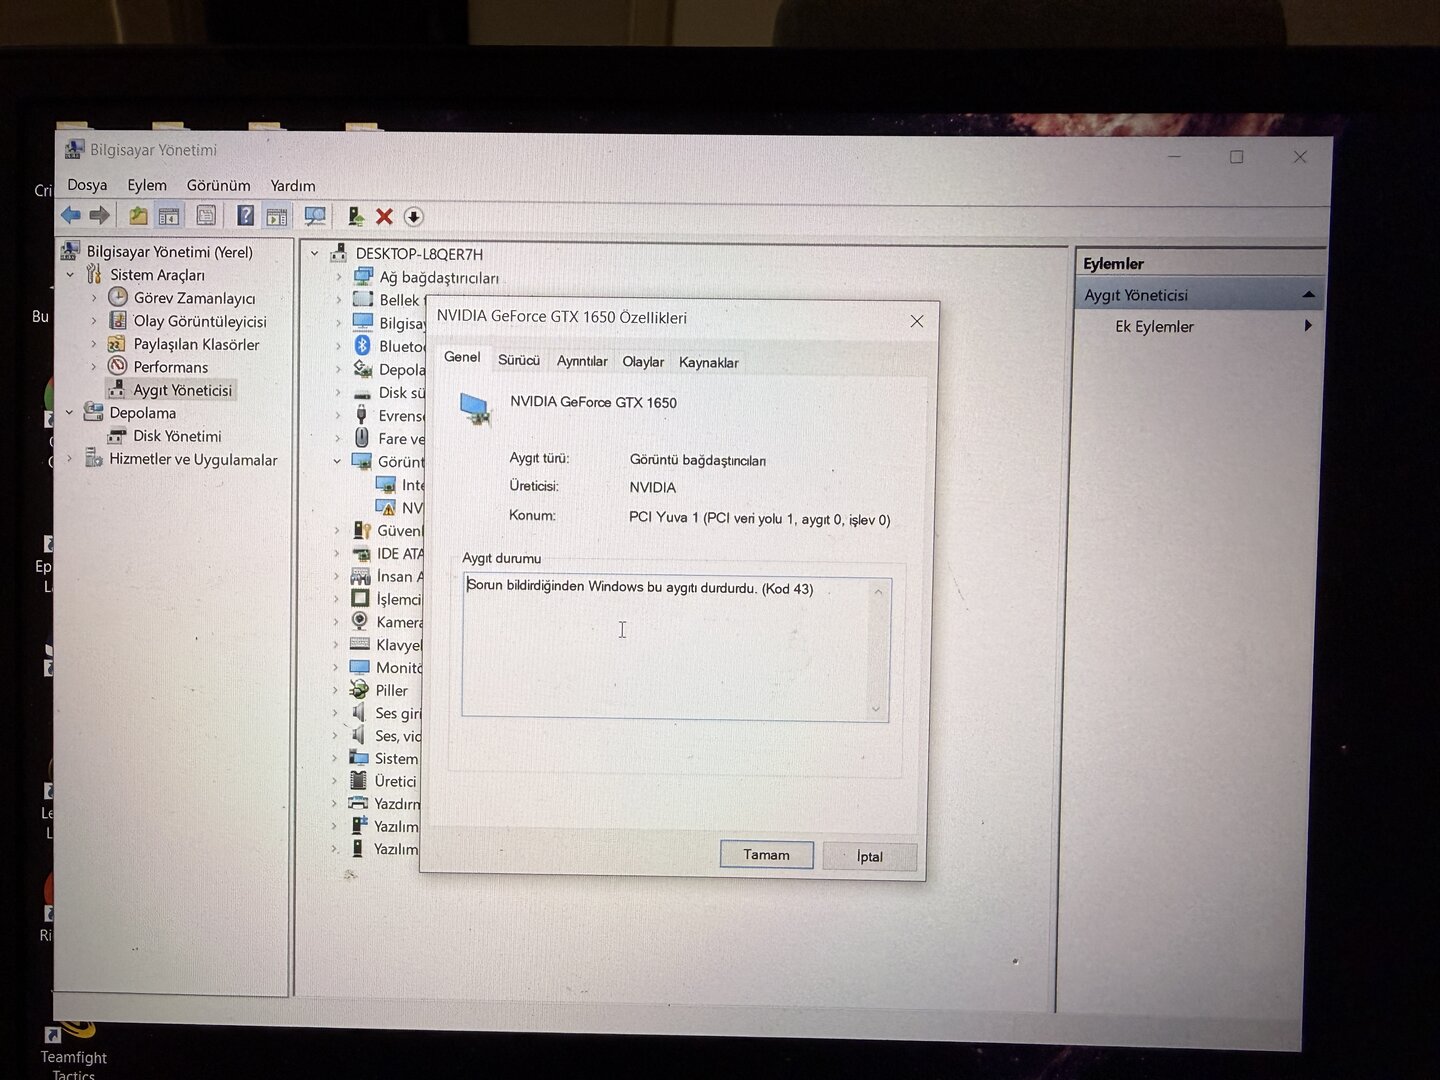Open the Eylem menu
The width and height of the screenshot is (1440, 1080).
147,185
